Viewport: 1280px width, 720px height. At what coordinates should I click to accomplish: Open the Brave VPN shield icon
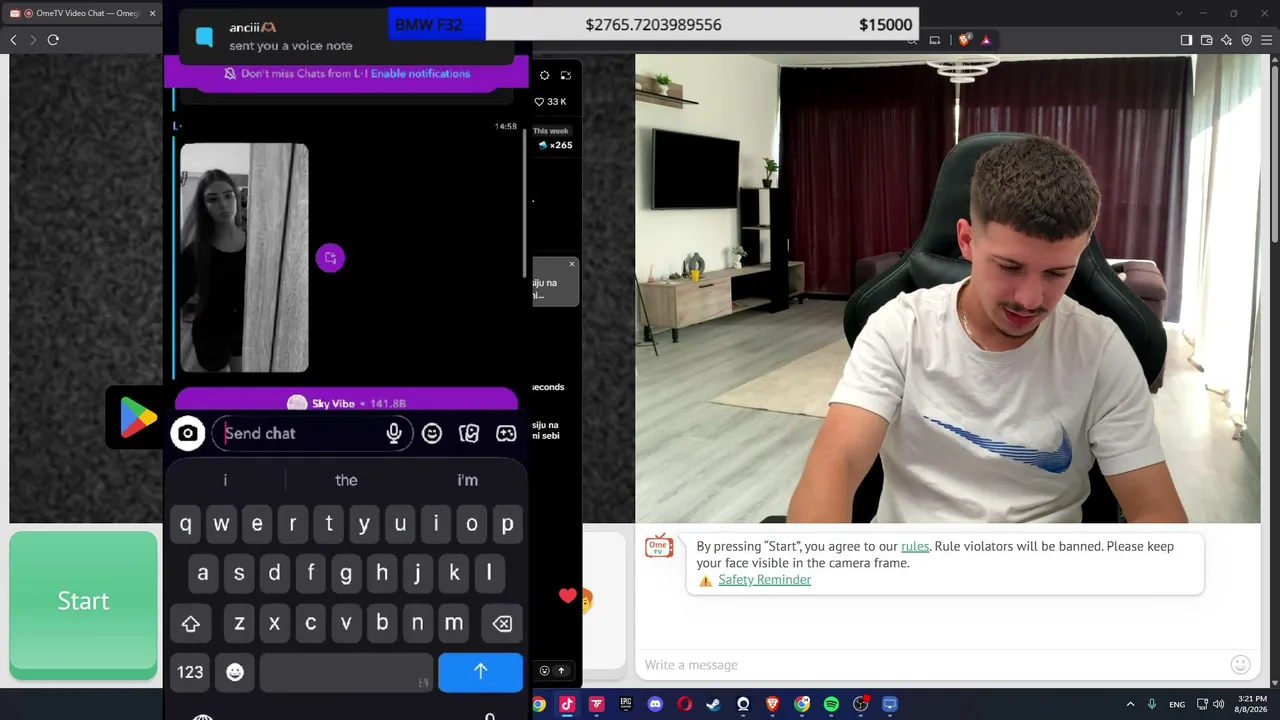(1247, 40)
